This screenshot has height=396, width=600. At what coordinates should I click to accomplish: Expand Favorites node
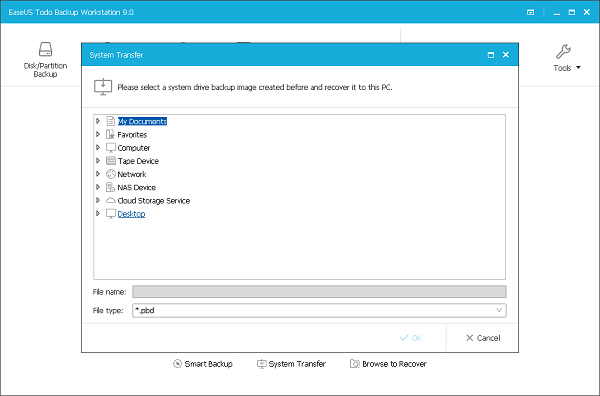coord(98,134)
